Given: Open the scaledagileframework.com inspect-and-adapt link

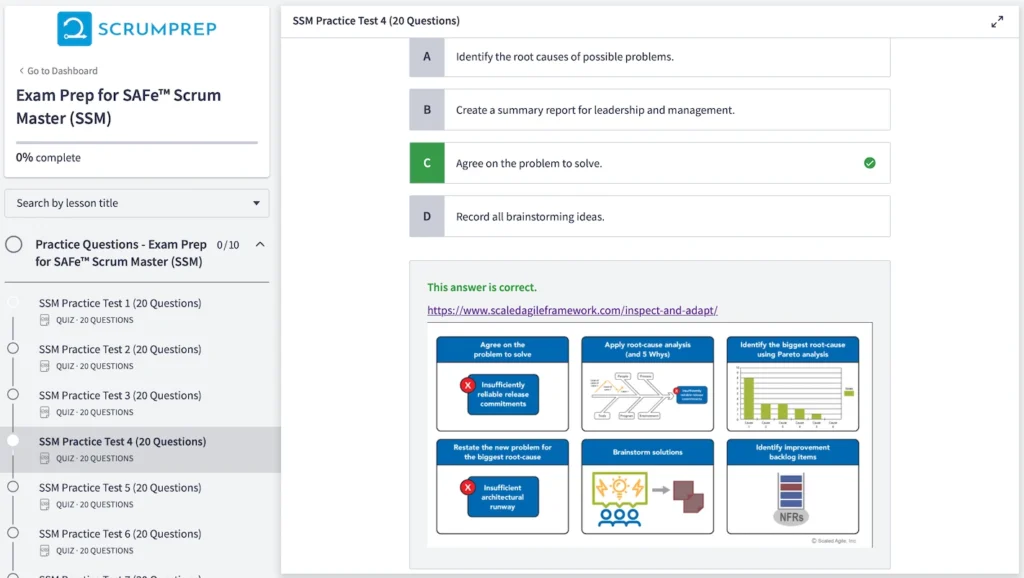Looking at the screenshot, I should click(x=572, y=311).
